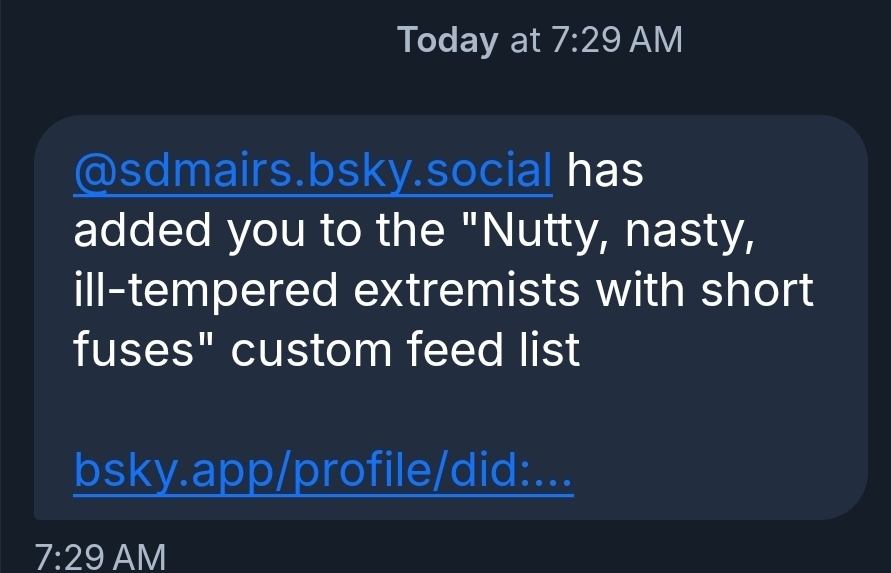Click the 7:29 AM timestamp below the message
This screenshot has height=573, width=891.
[100, 556]
